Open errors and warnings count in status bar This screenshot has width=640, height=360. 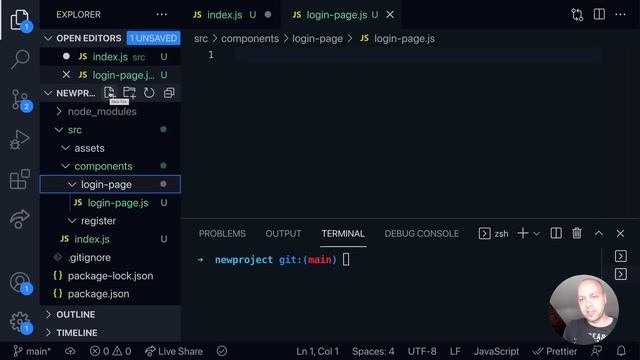pos(111,351)
